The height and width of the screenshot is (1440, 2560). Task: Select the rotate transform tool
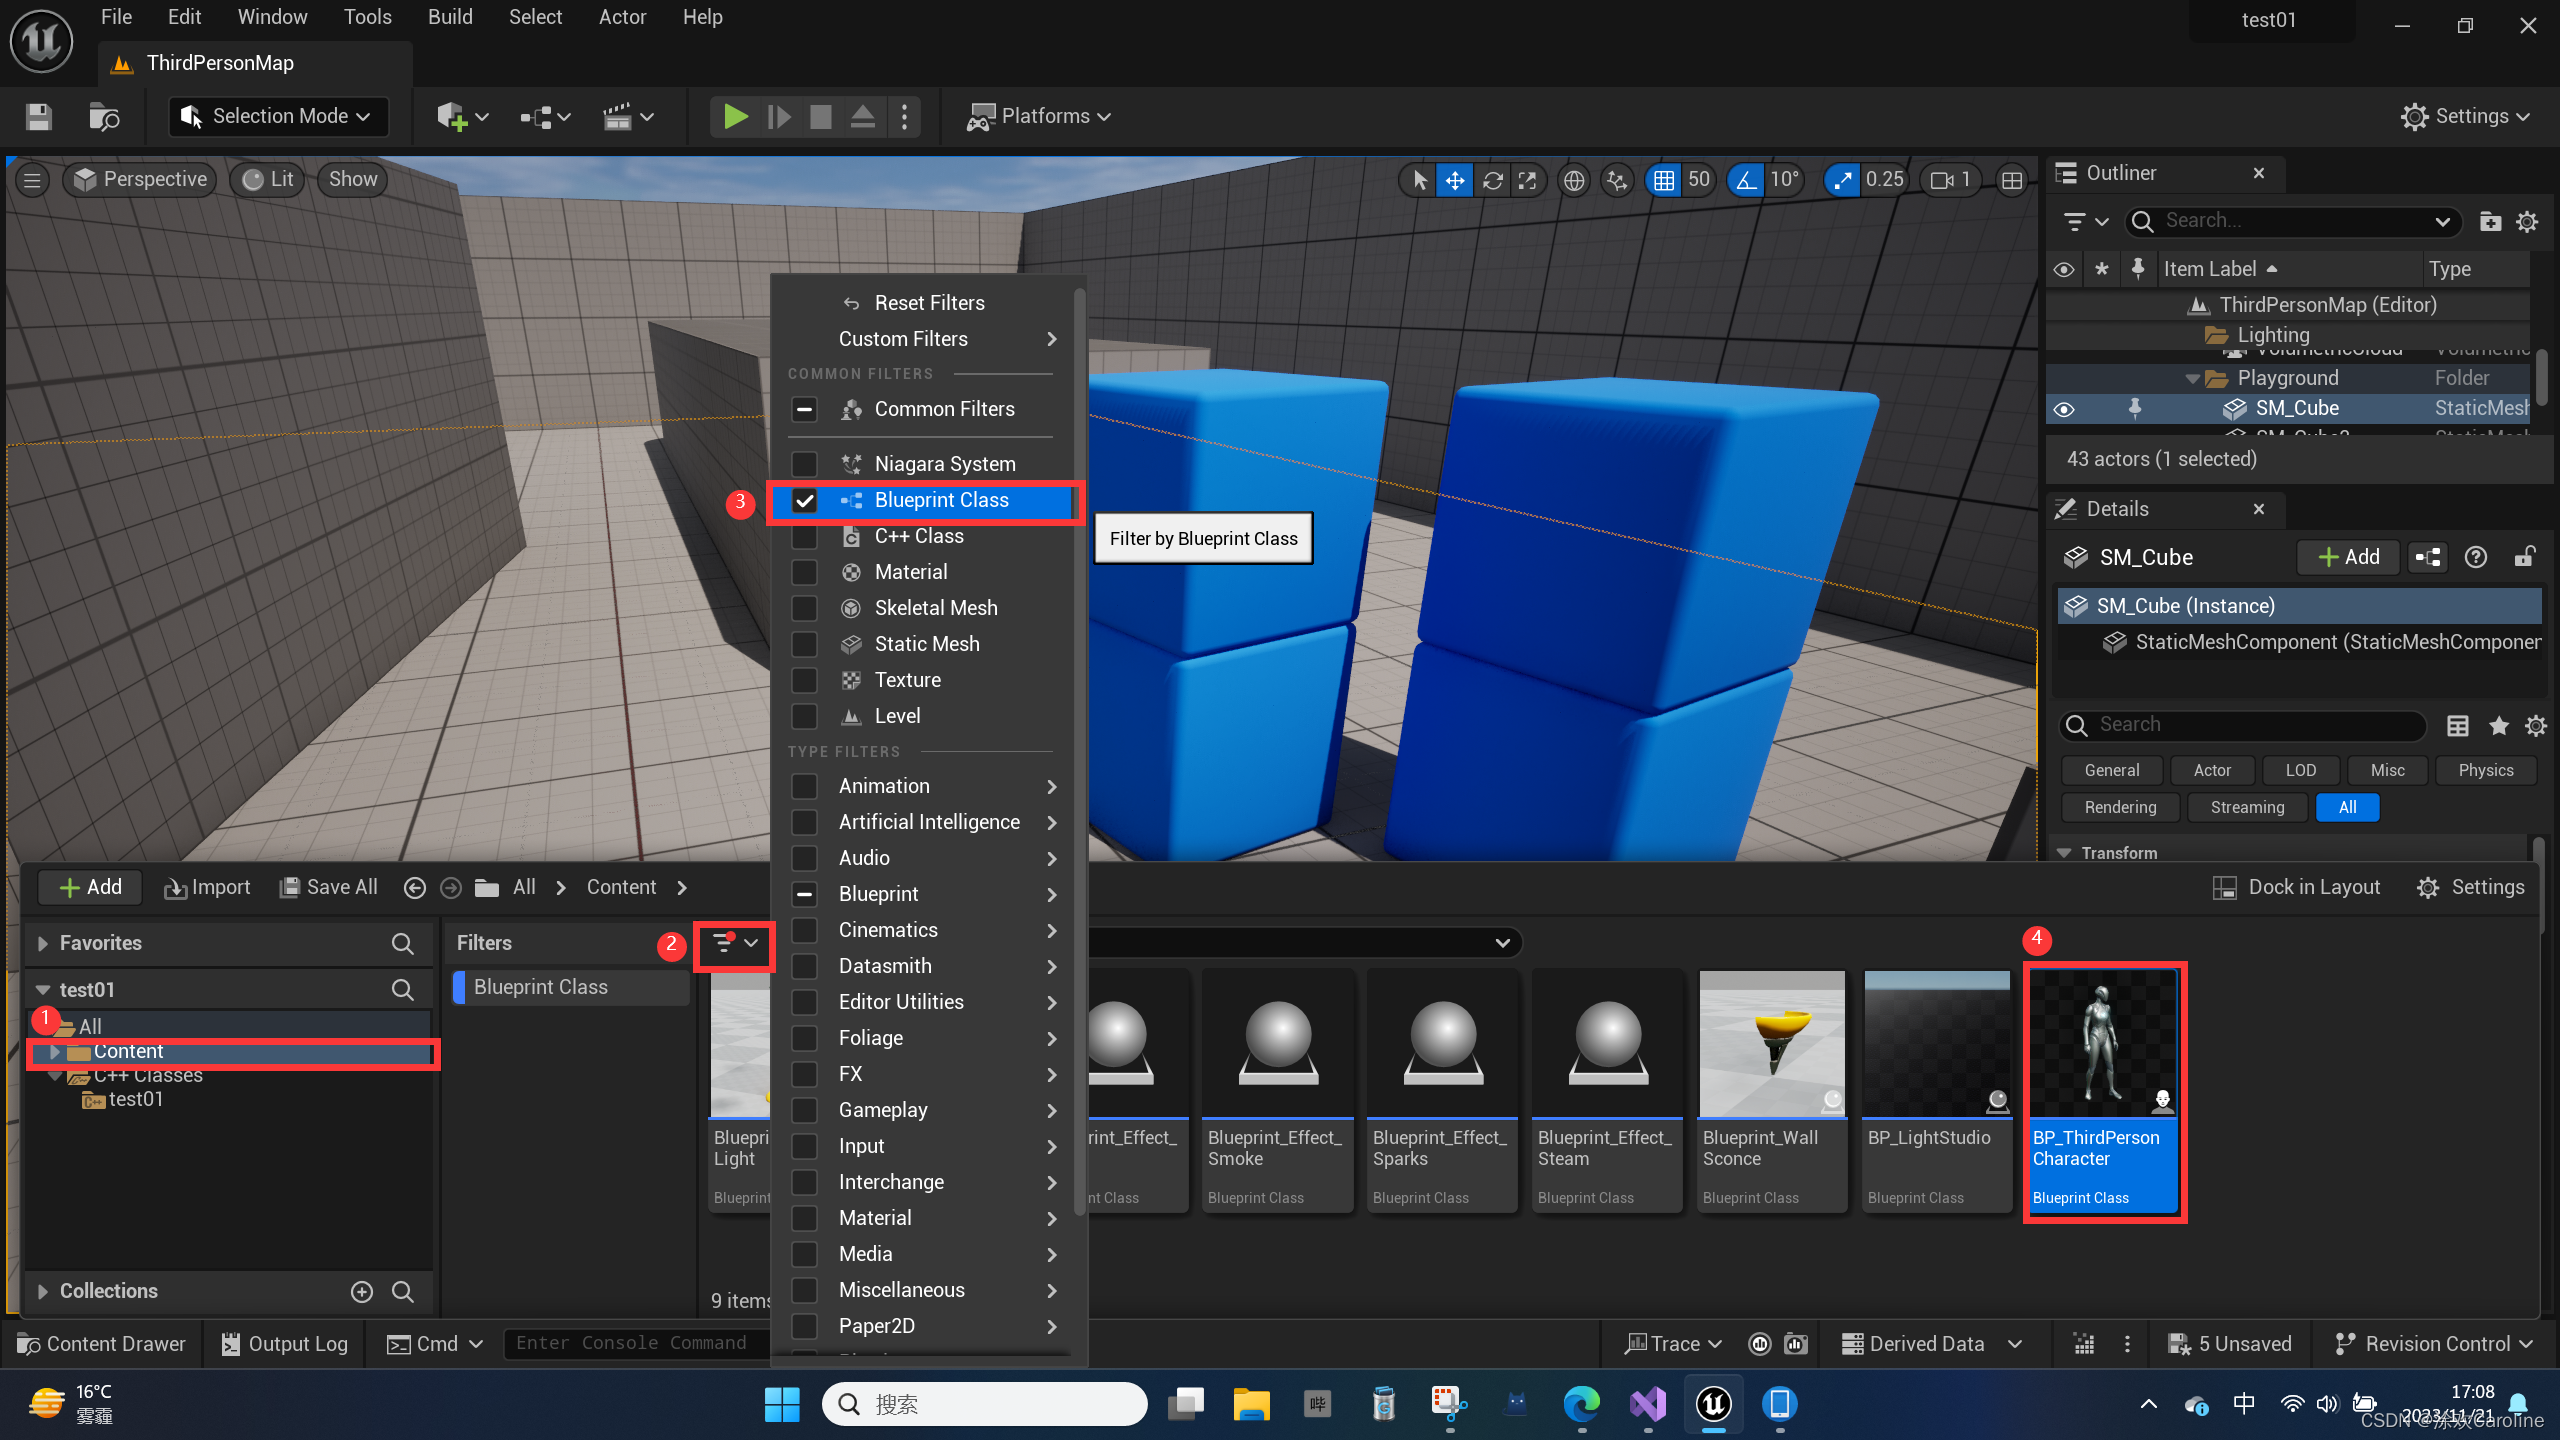1492,180
